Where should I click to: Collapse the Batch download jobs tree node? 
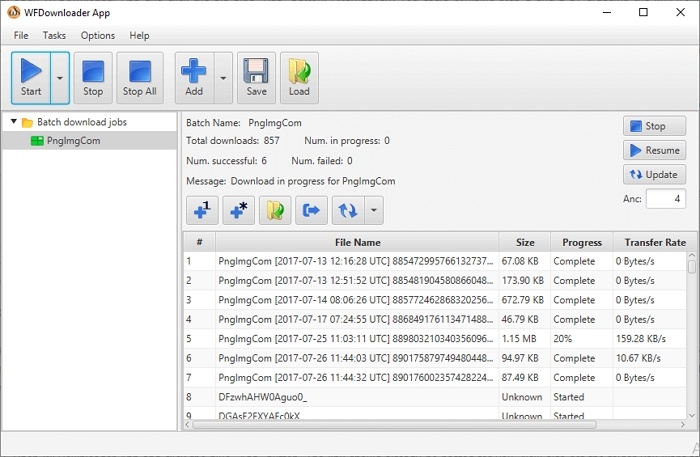14,121
